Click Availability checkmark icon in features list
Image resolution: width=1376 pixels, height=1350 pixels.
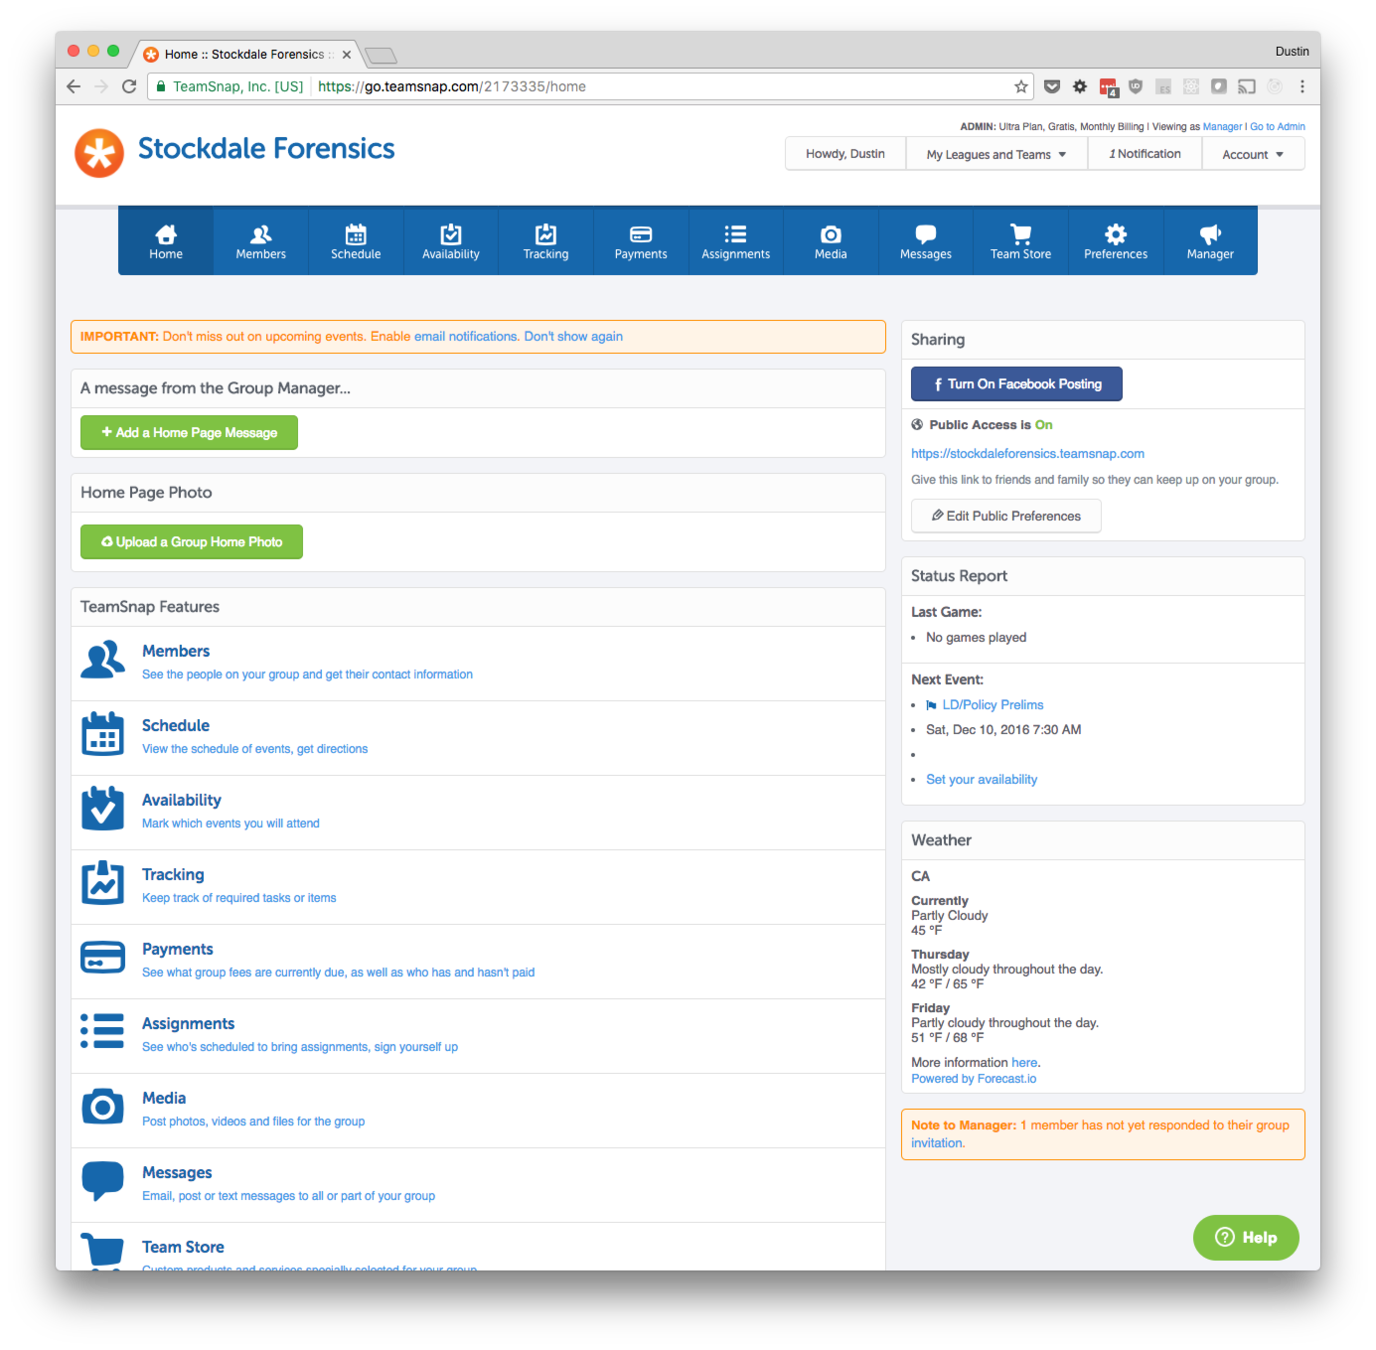coord(102,808)
